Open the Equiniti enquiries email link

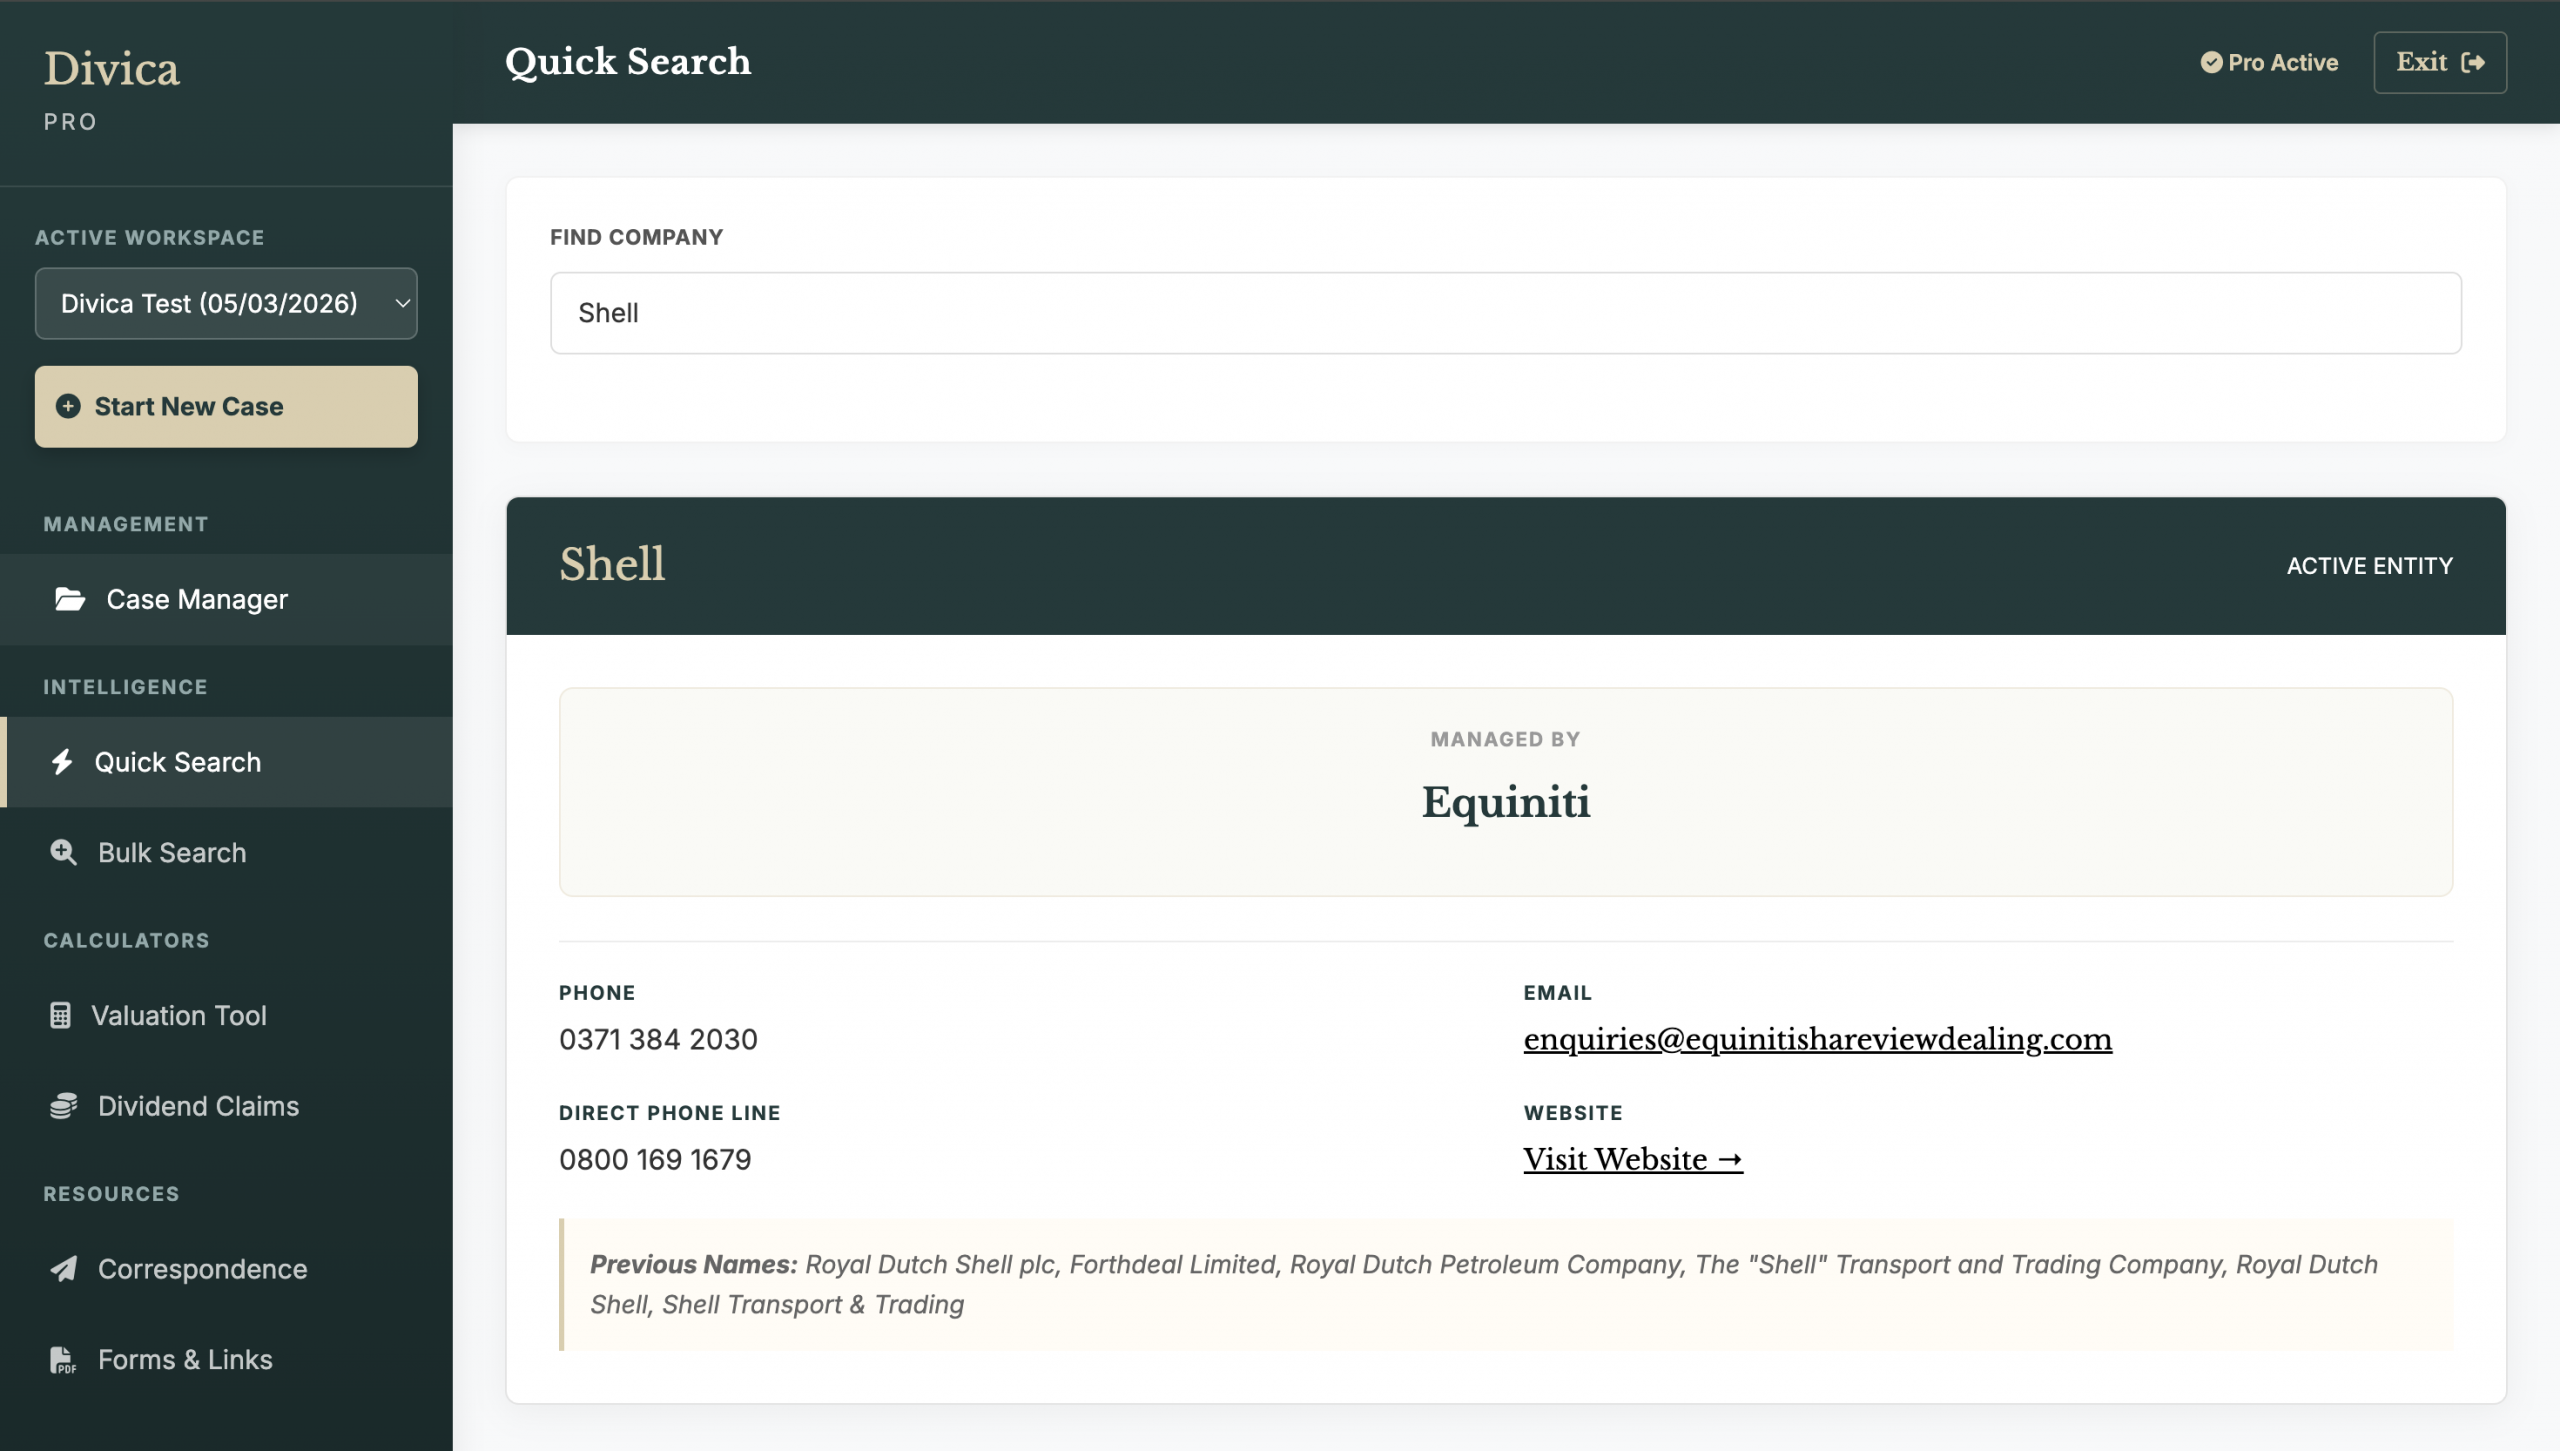pos(1817,1039)
